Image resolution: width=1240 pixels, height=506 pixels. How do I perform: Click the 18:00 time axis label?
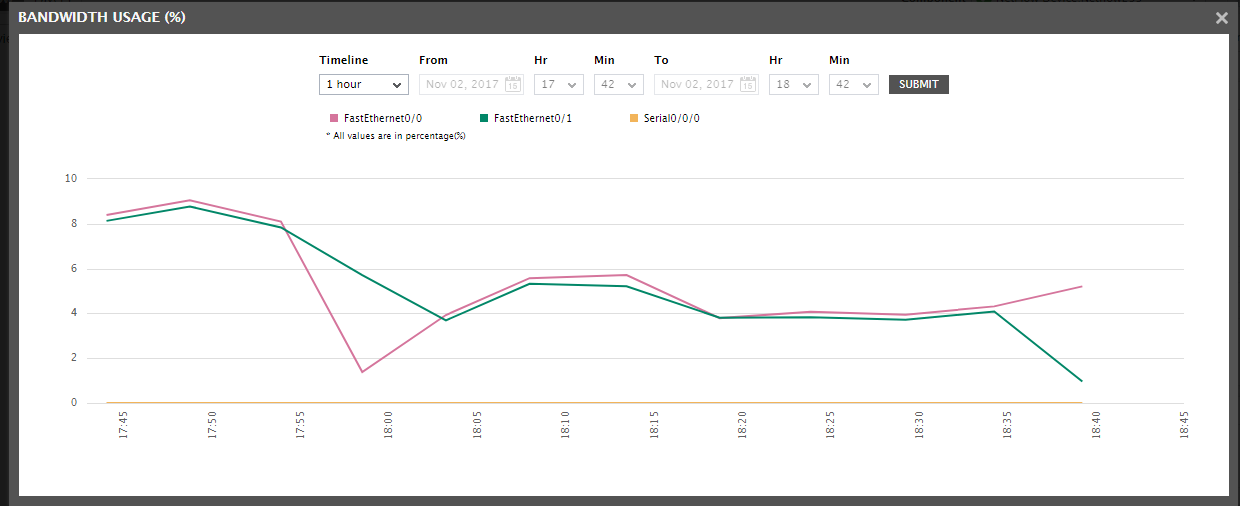point(389,426)
